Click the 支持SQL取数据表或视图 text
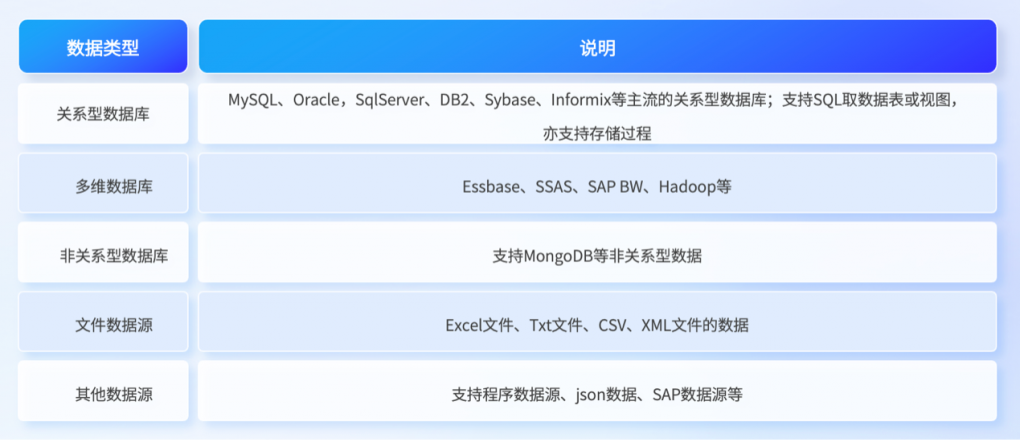This screenshot has height=442, width=1024. [x=866, y=101]
